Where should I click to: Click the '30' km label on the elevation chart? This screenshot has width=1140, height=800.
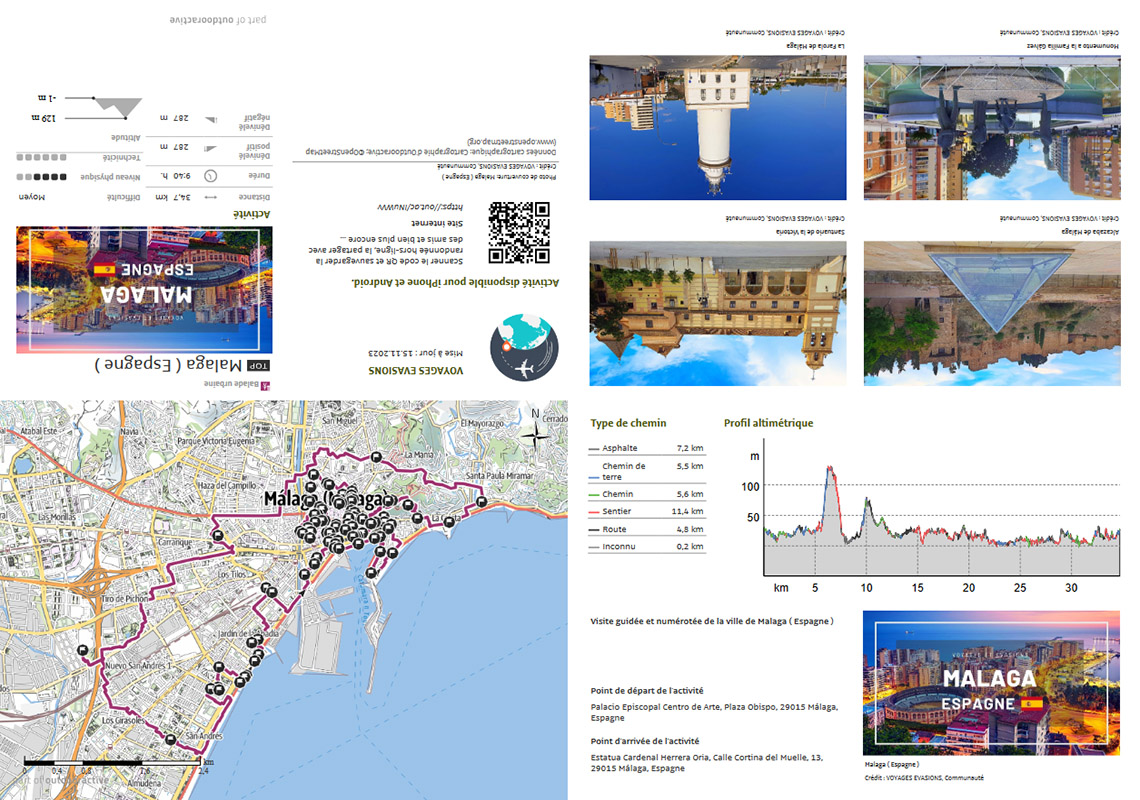(1071, 588)
